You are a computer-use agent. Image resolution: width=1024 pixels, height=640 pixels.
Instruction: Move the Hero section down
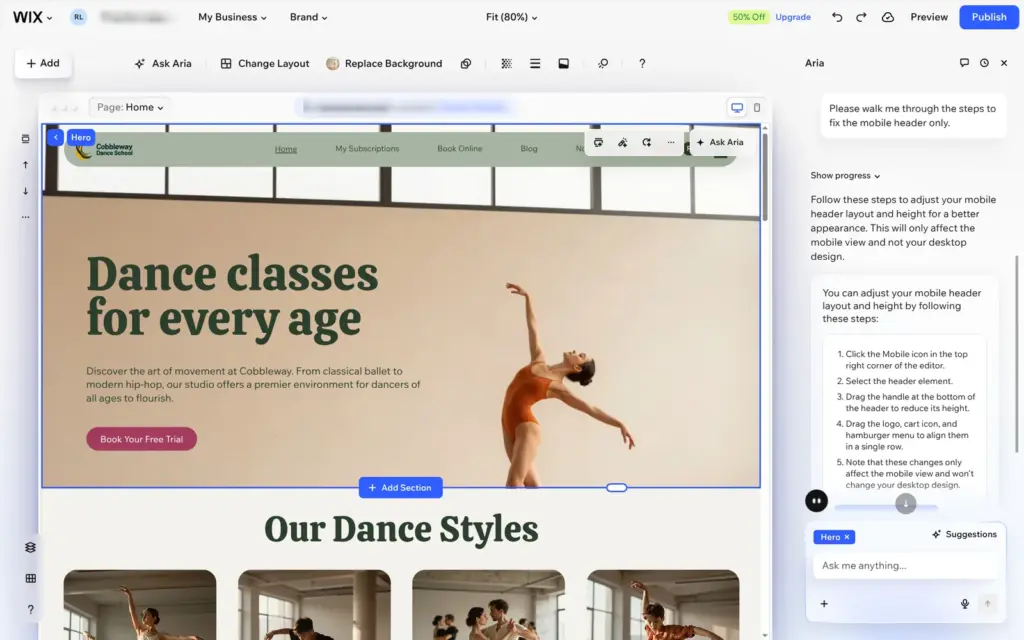(x=25, y=191)
